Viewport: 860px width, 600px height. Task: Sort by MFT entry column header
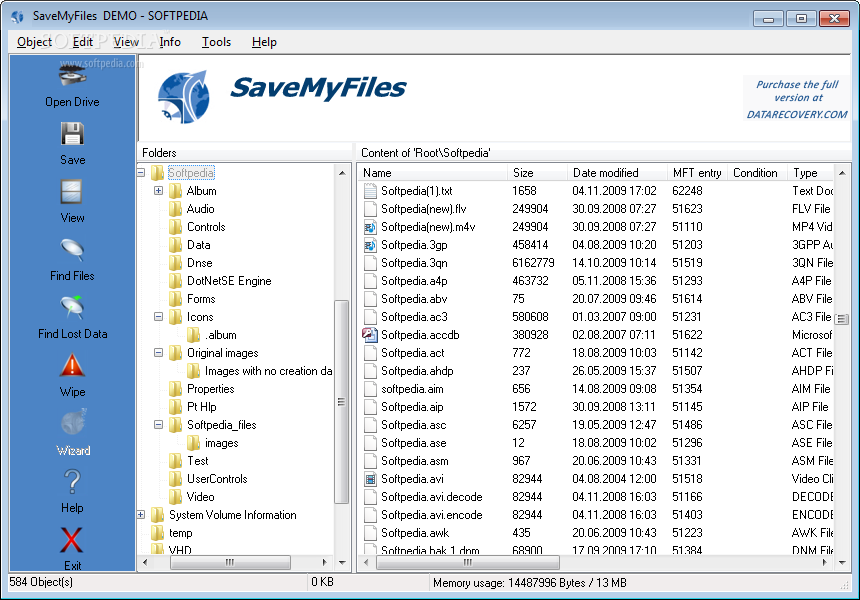pos(698,173)
